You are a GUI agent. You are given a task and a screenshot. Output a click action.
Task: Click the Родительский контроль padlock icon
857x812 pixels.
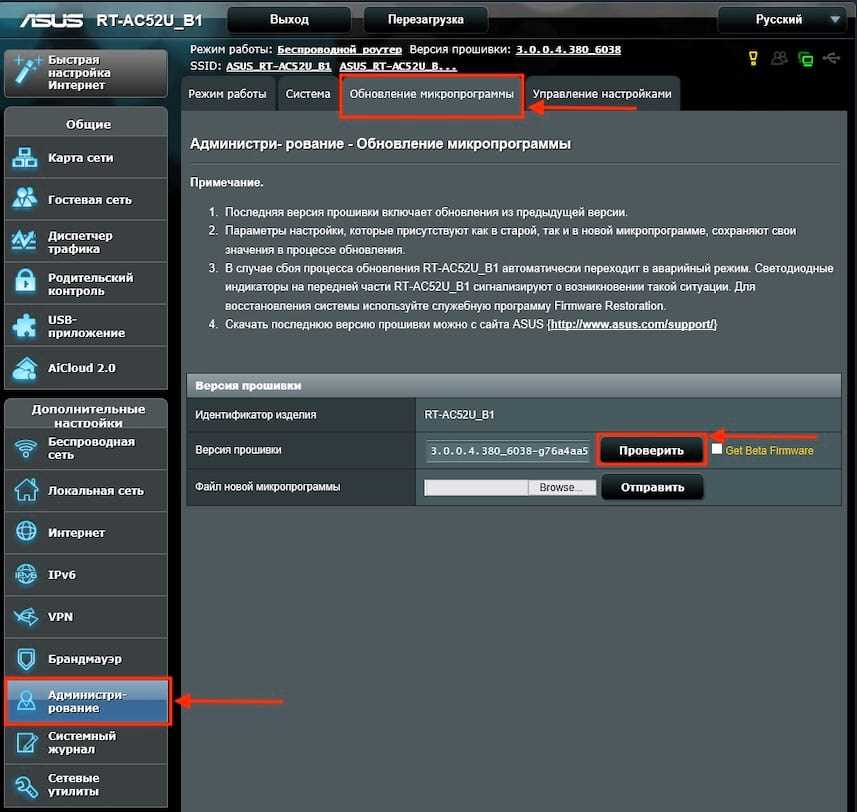click(25, 283)
